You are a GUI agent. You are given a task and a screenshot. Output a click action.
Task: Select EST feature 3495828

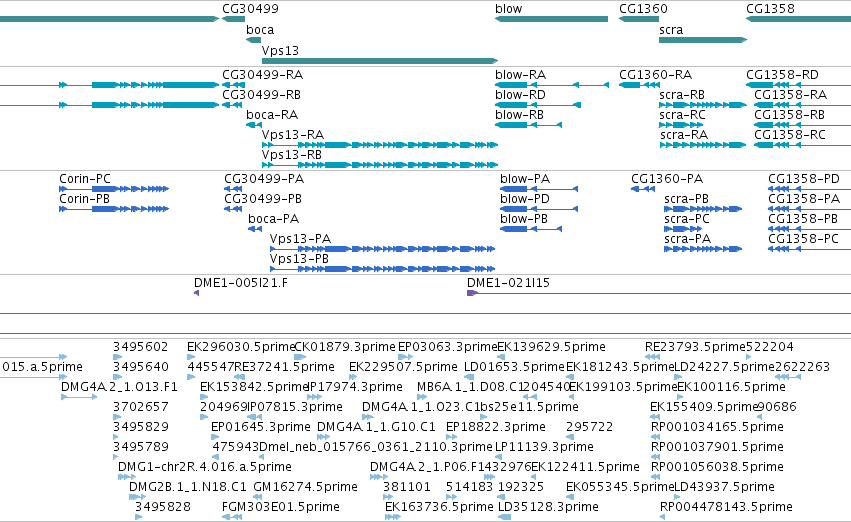pyautogui.click(x=138, y=517)
